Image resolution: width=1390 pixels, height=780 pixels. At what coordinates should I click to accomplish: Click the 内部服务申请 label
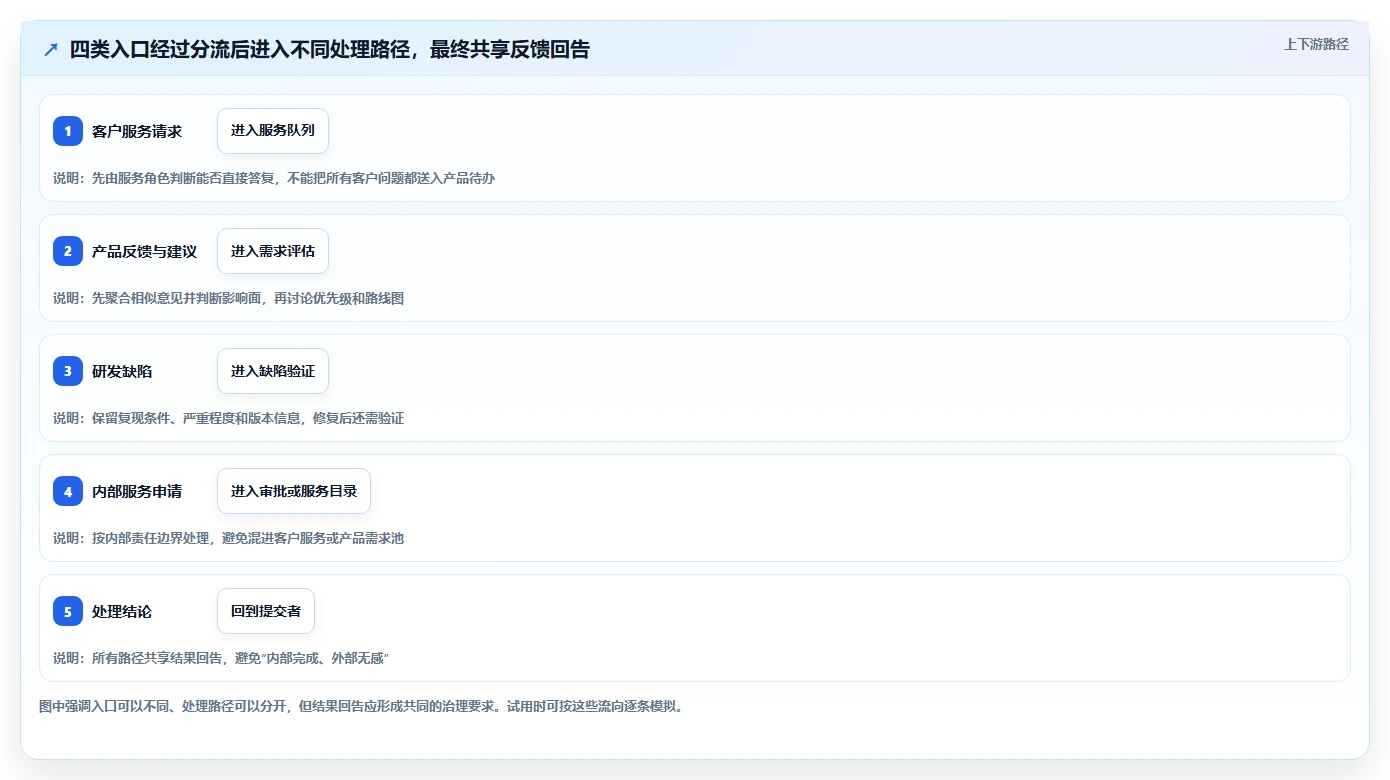(x=137, y=491)
